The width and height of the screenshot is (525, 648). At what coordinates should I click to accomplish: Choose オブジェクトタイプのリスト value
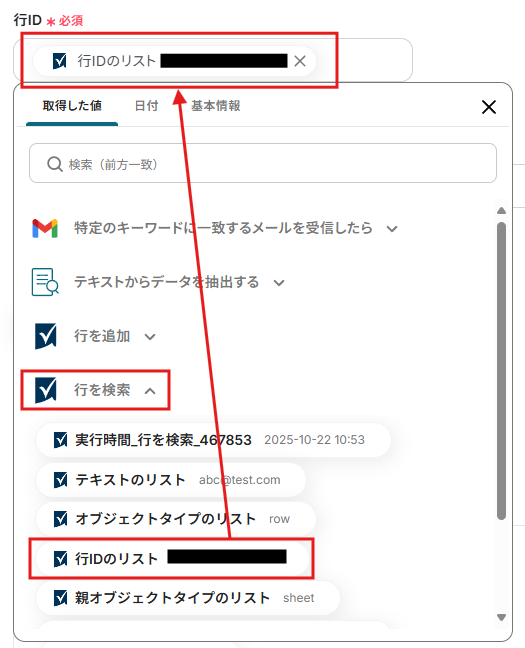click(176, 519)
